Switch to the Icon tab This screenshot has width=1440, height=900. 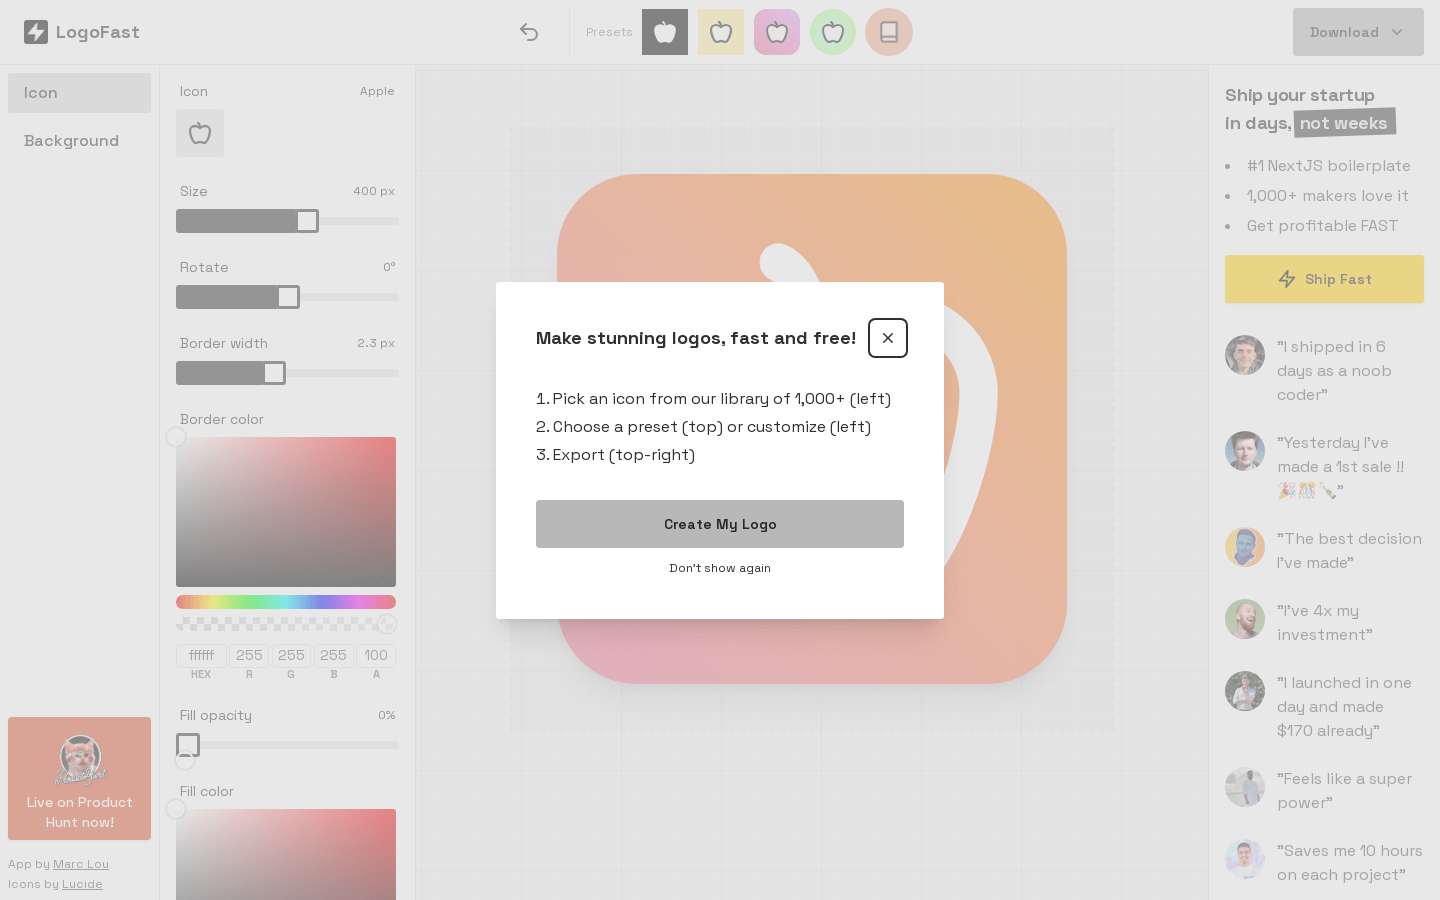[79, 93]
